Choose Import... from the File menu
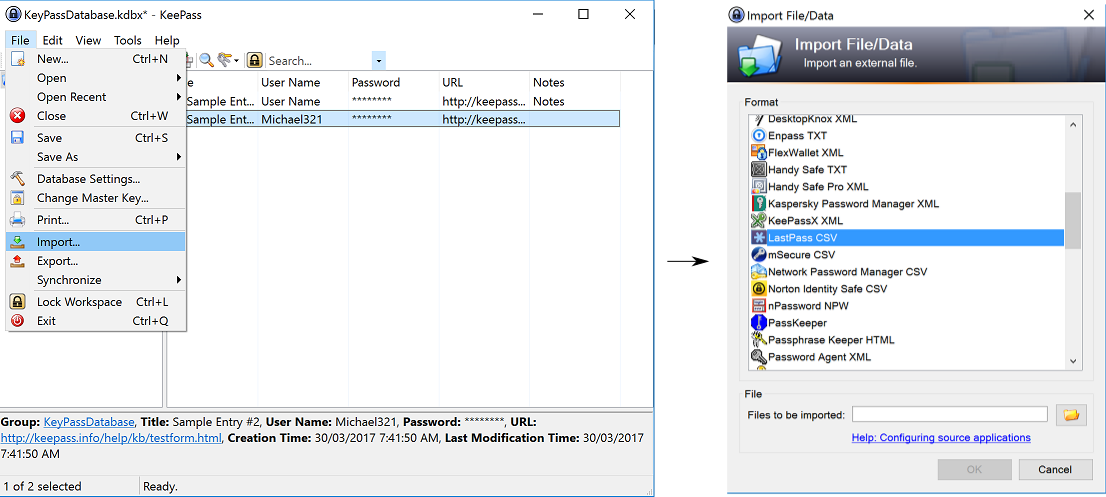 96,242
